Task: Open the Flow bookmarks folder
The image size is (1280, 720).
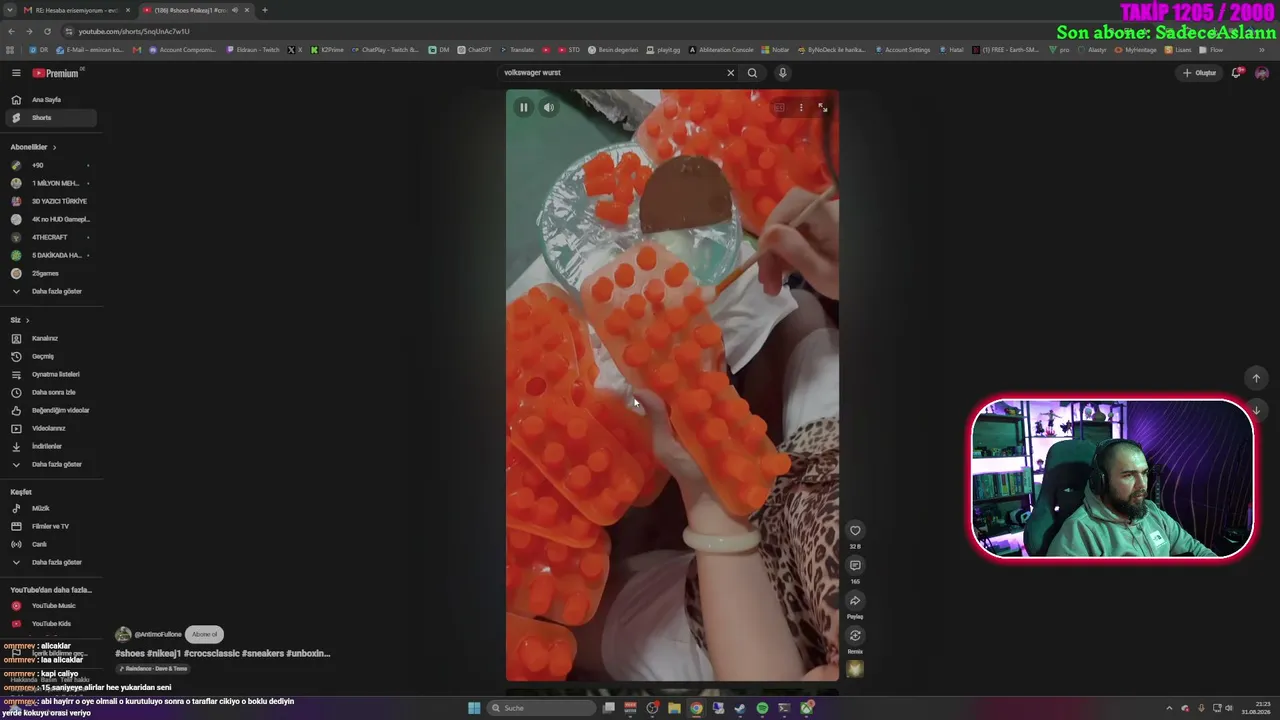Action: point(1211,49)
